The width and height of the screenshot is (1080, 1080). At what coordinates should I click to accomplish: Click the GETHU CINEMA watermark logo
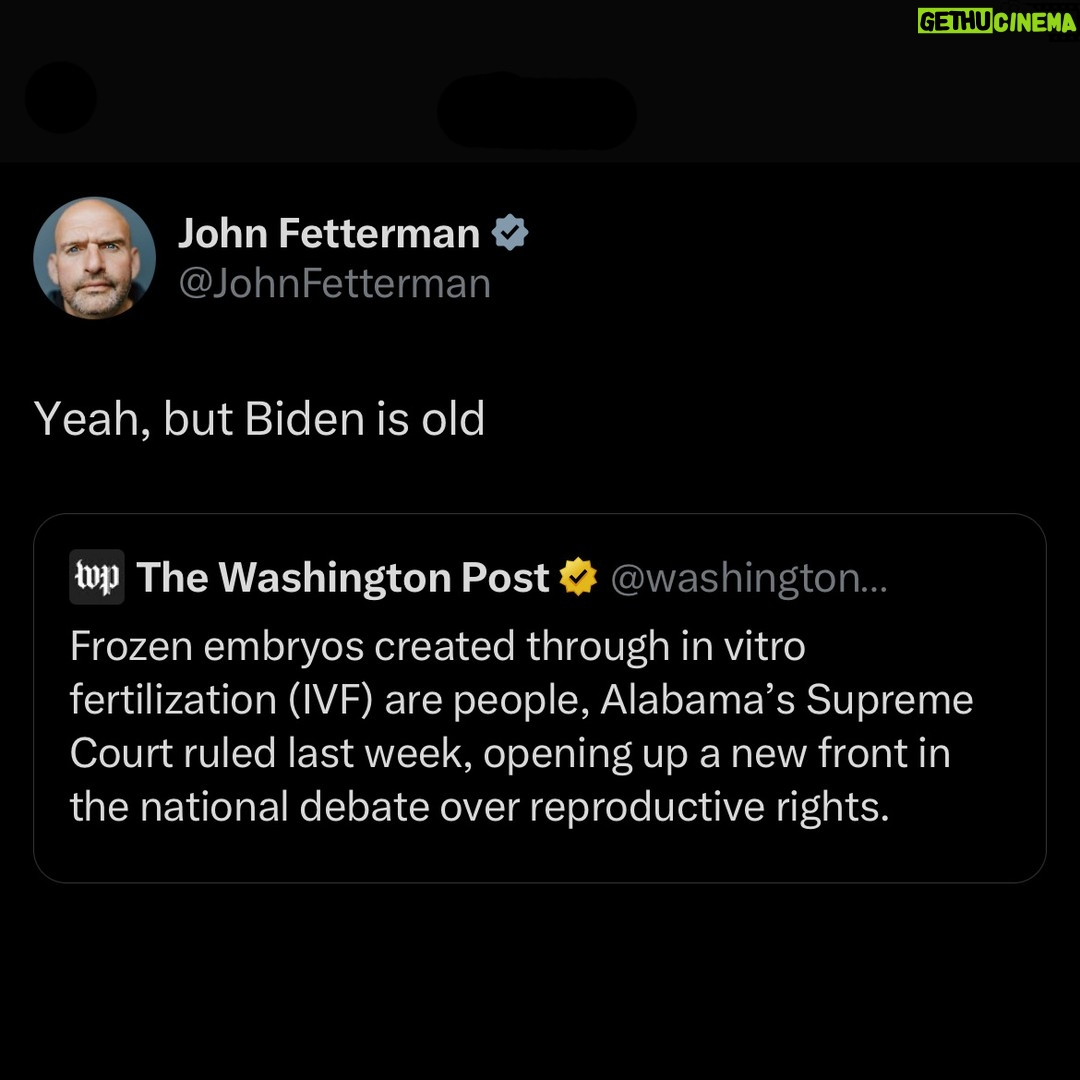pyautogui.click(x=997, y=22)
